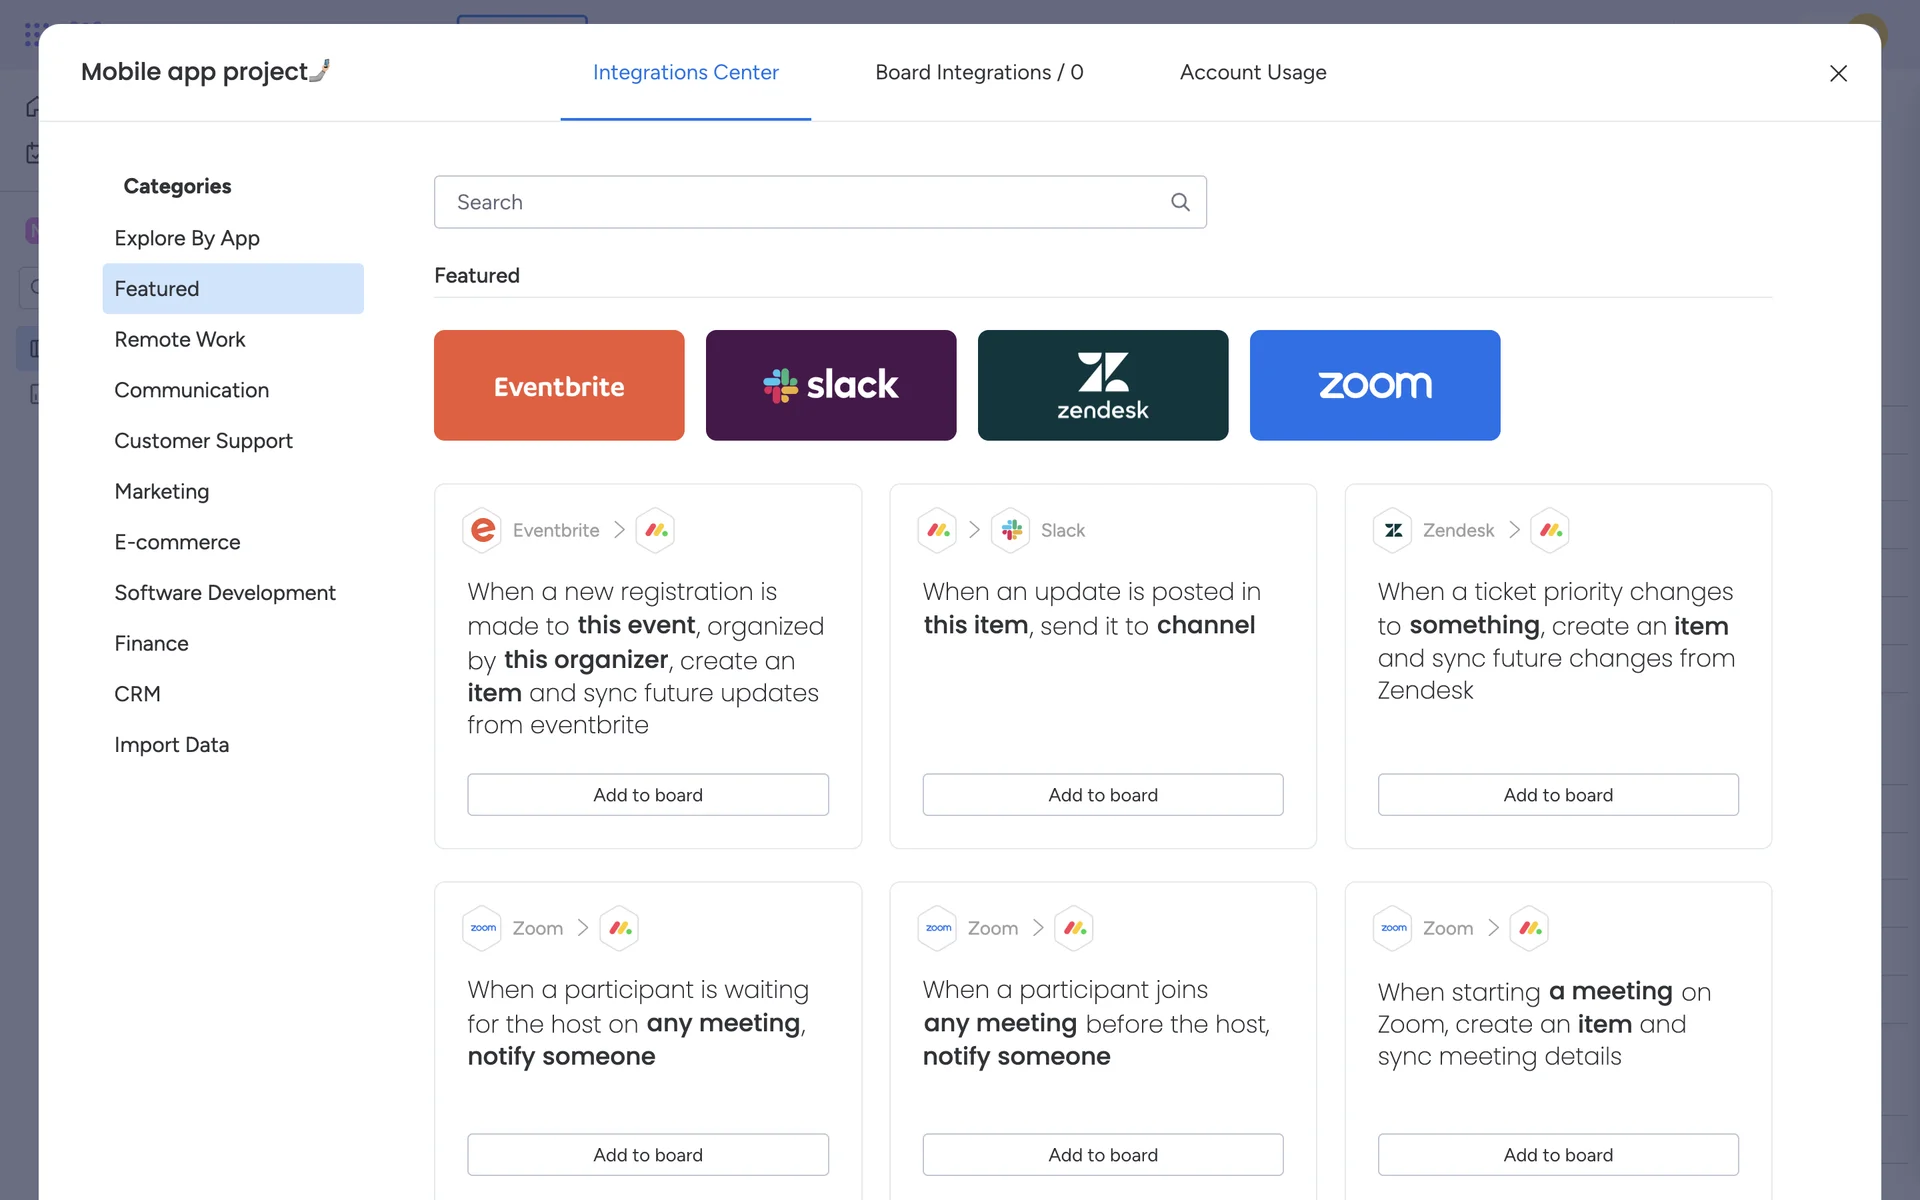Select the Explore By App category

(187, 238)
